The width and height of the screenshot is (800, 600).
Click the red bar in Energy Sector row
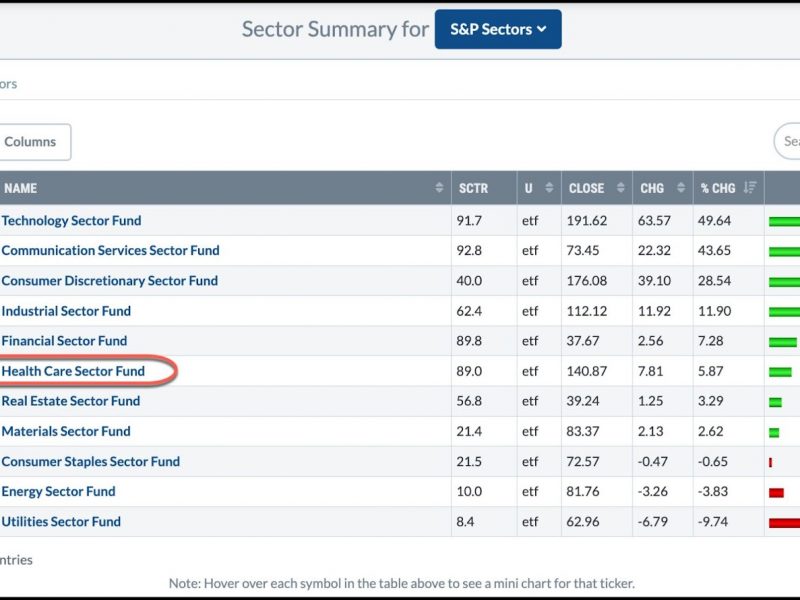pos(776,492)
